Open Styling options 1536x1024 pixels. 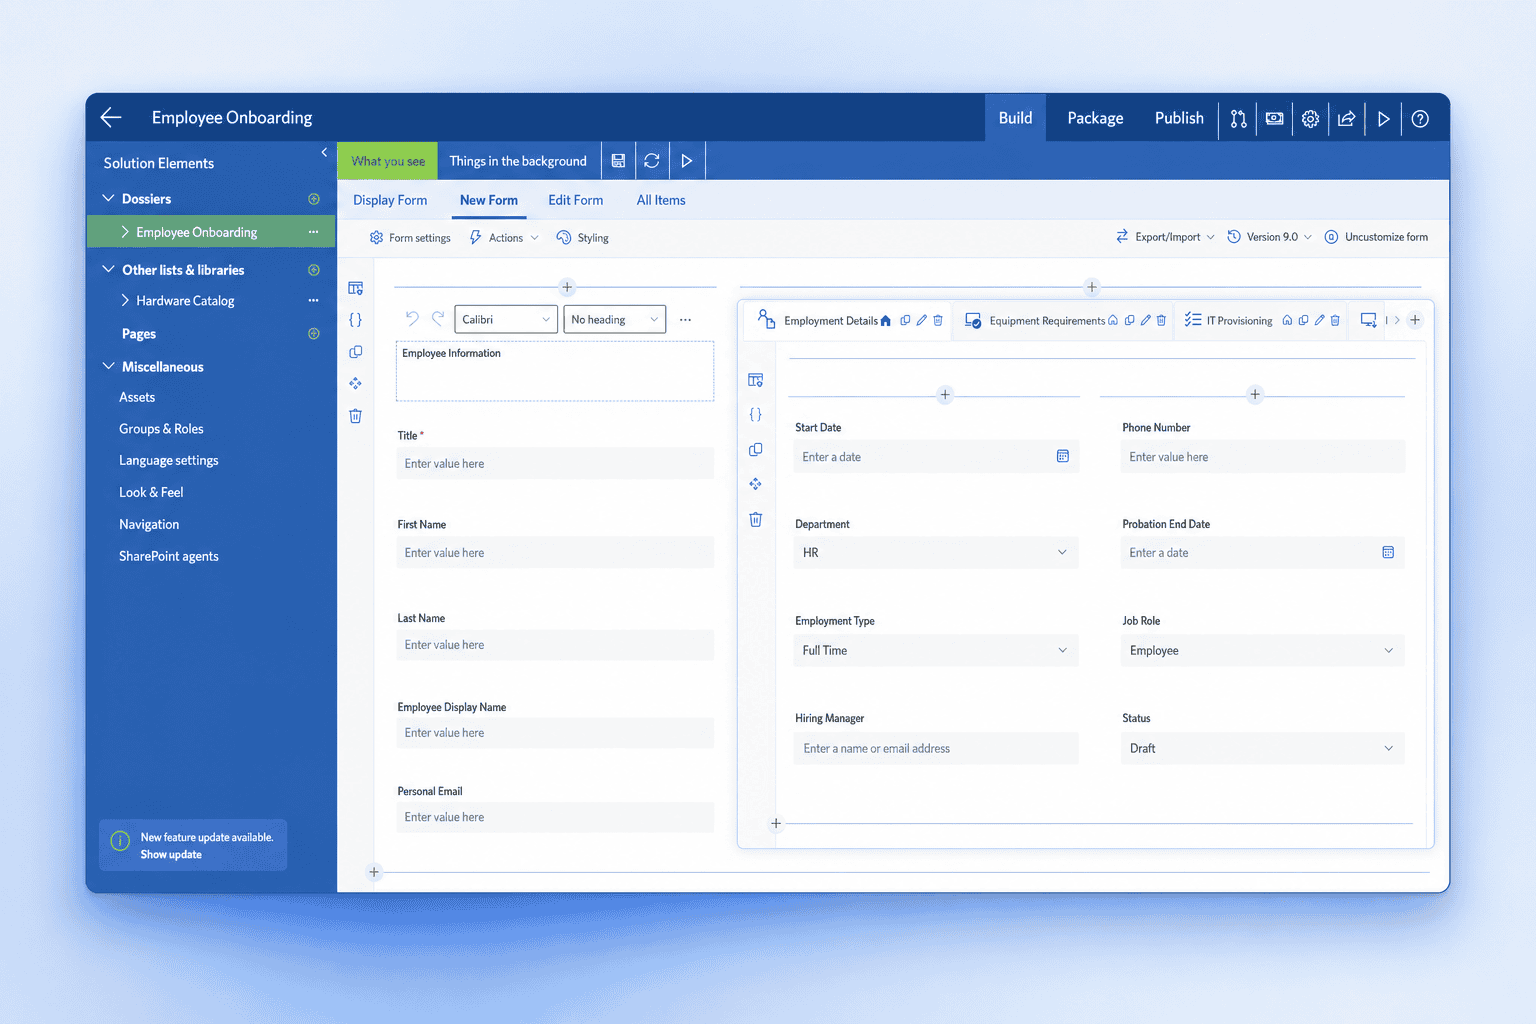pyautogui.click(x=583, y=238)
